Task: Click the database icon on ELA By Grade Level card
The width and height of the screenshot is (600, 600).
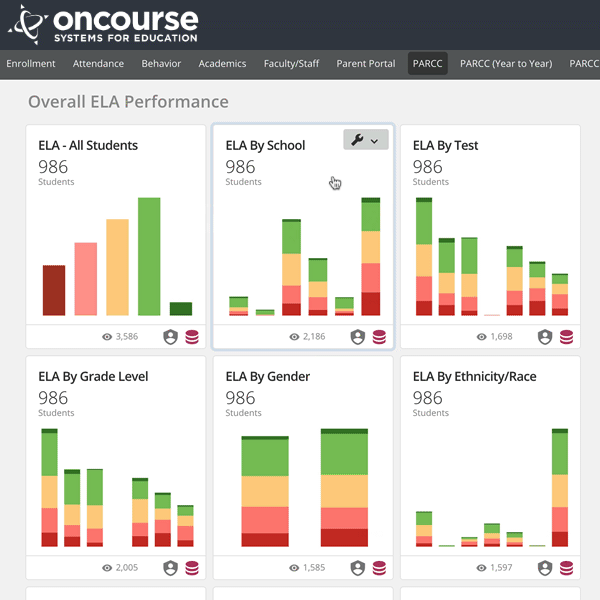Action: point(192,568)
